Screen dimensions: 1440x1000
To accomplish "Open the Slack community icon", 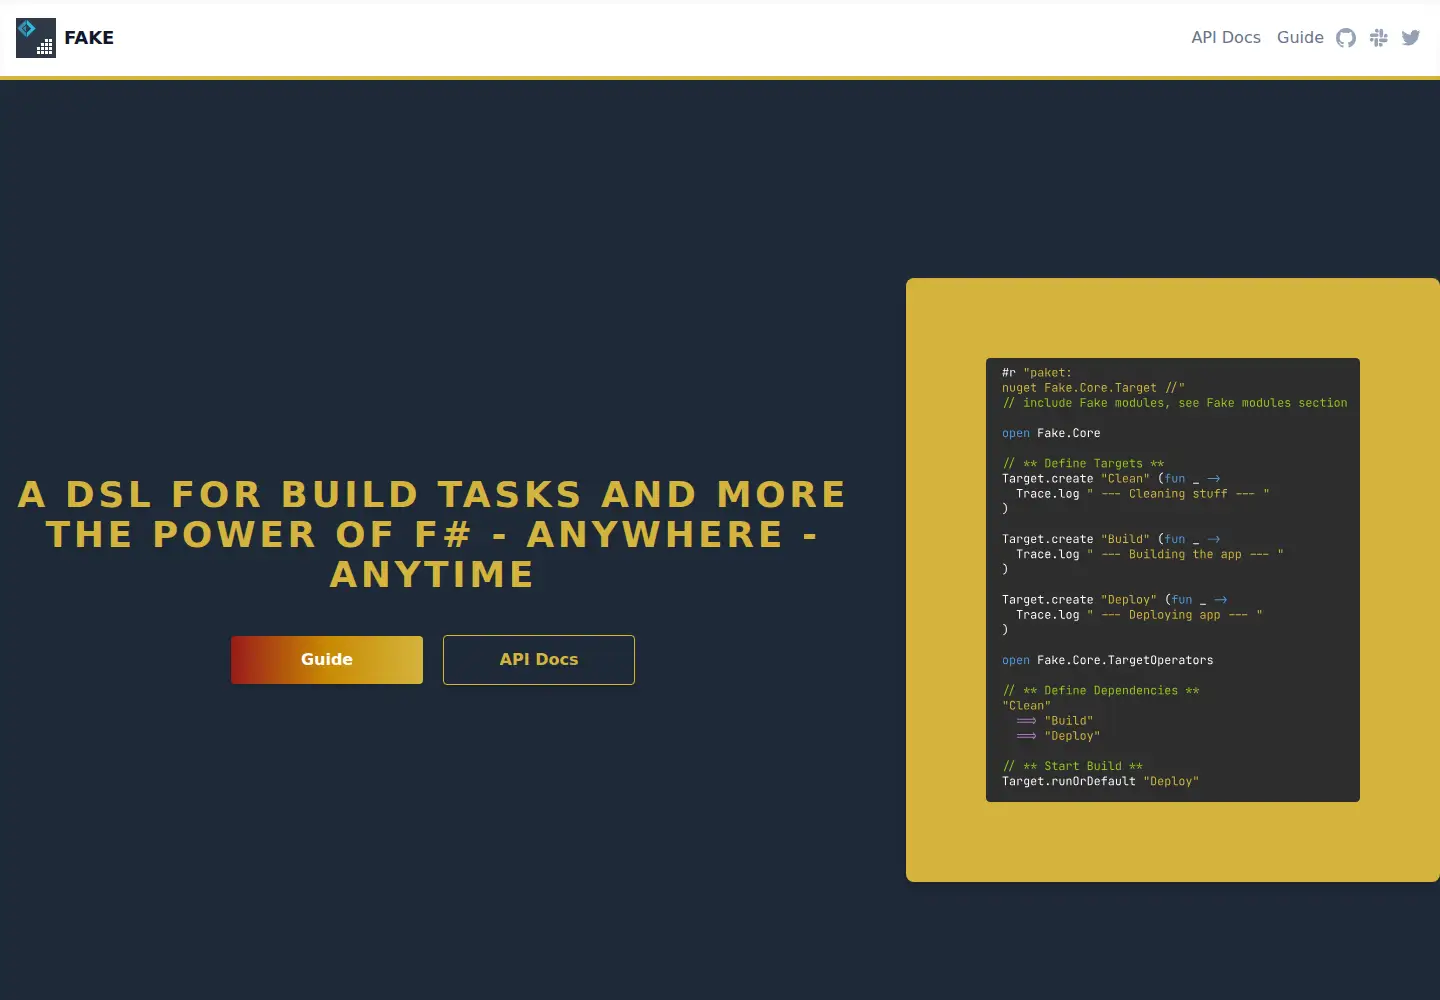I will [x=1379, y=38].
